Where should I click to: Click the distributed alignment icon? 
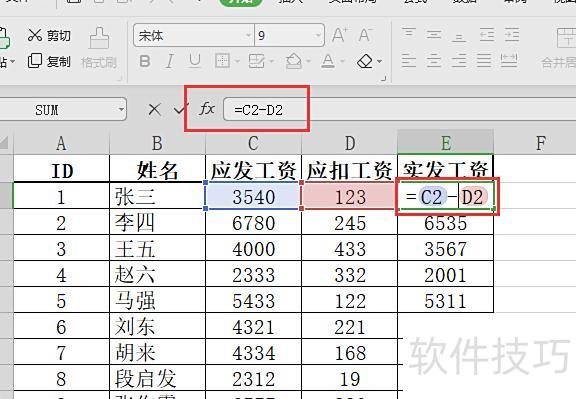point(509,61)
